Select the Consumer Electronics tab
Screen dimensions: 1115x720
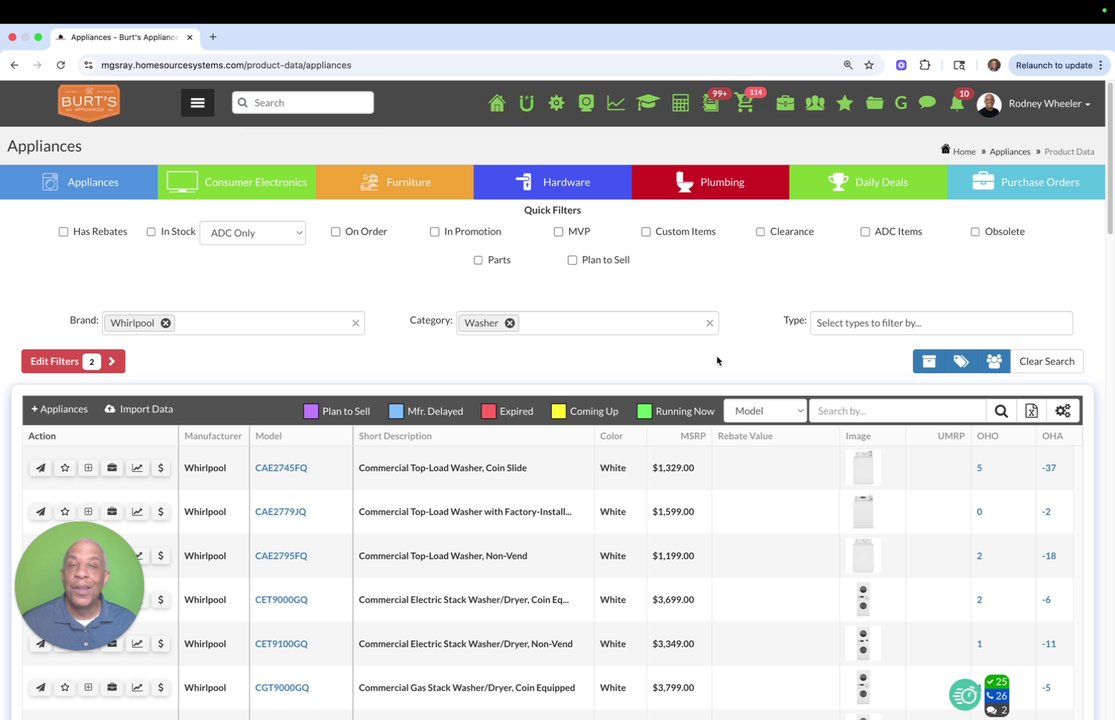click(x=237, y=182)
